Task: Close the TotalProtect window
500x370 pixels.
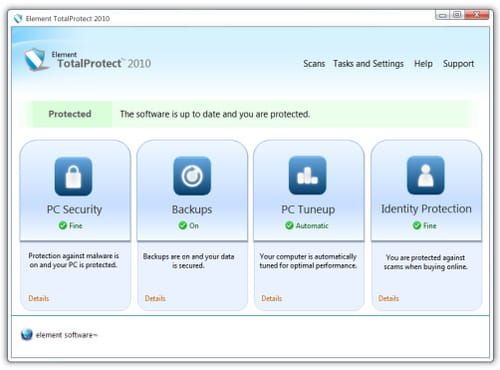Action: [477, 15]
